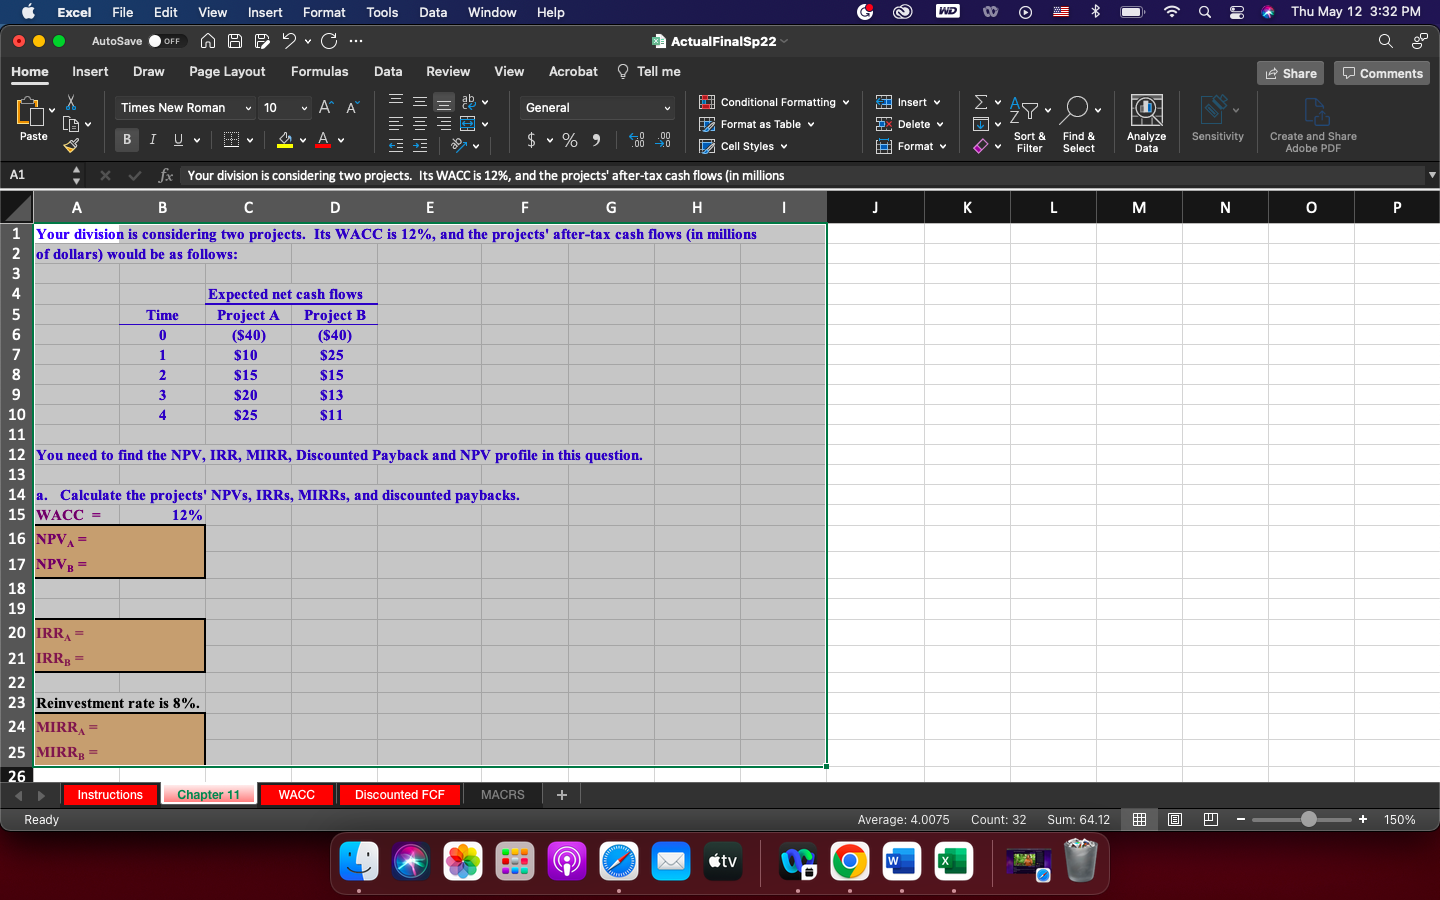Screen dimensions: 1440x900
Task: Toggle Bold formatting
Action: coord(127,140)
